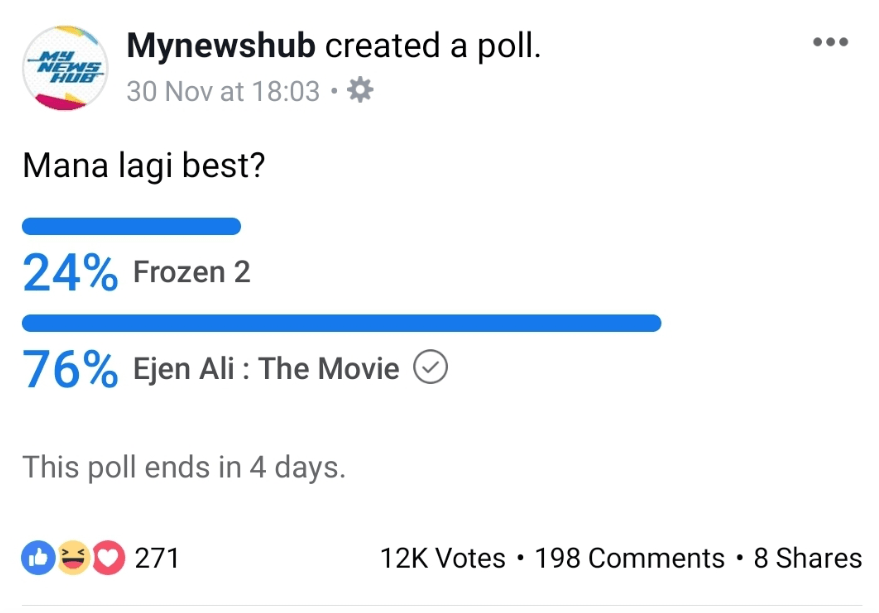Open the 30 Nov at 18:03 timestamp
Image resolution: width=879 pixels, height=613 pixels.
tap(223, 92)
